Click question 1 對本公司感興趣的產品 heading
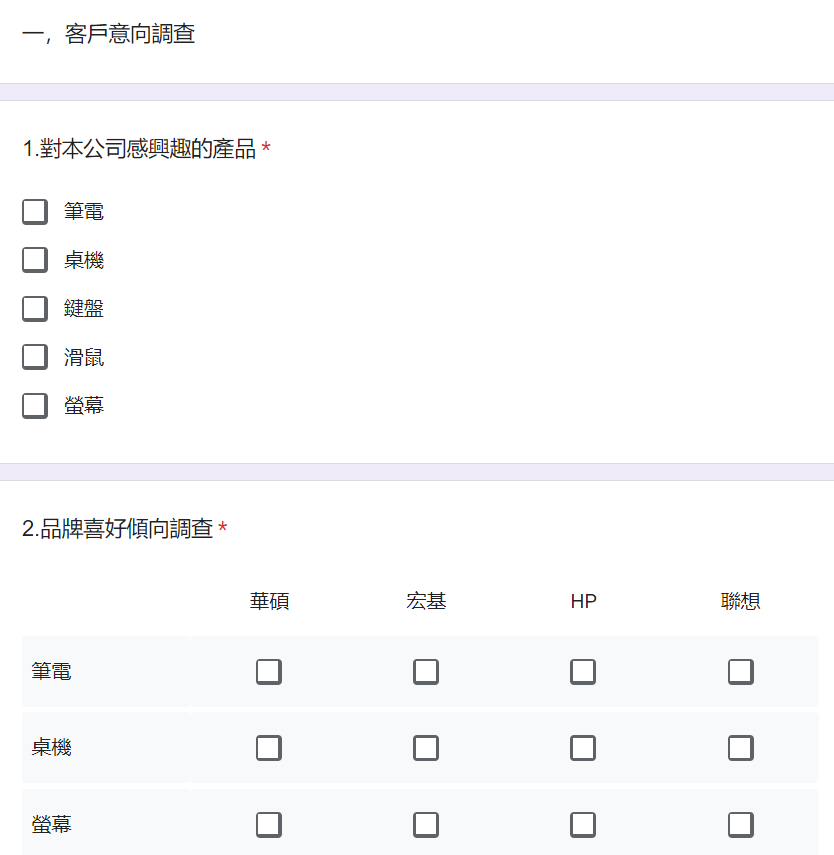Image resolution: width=834 pixels, height=855 pixels. coord(139,150)
